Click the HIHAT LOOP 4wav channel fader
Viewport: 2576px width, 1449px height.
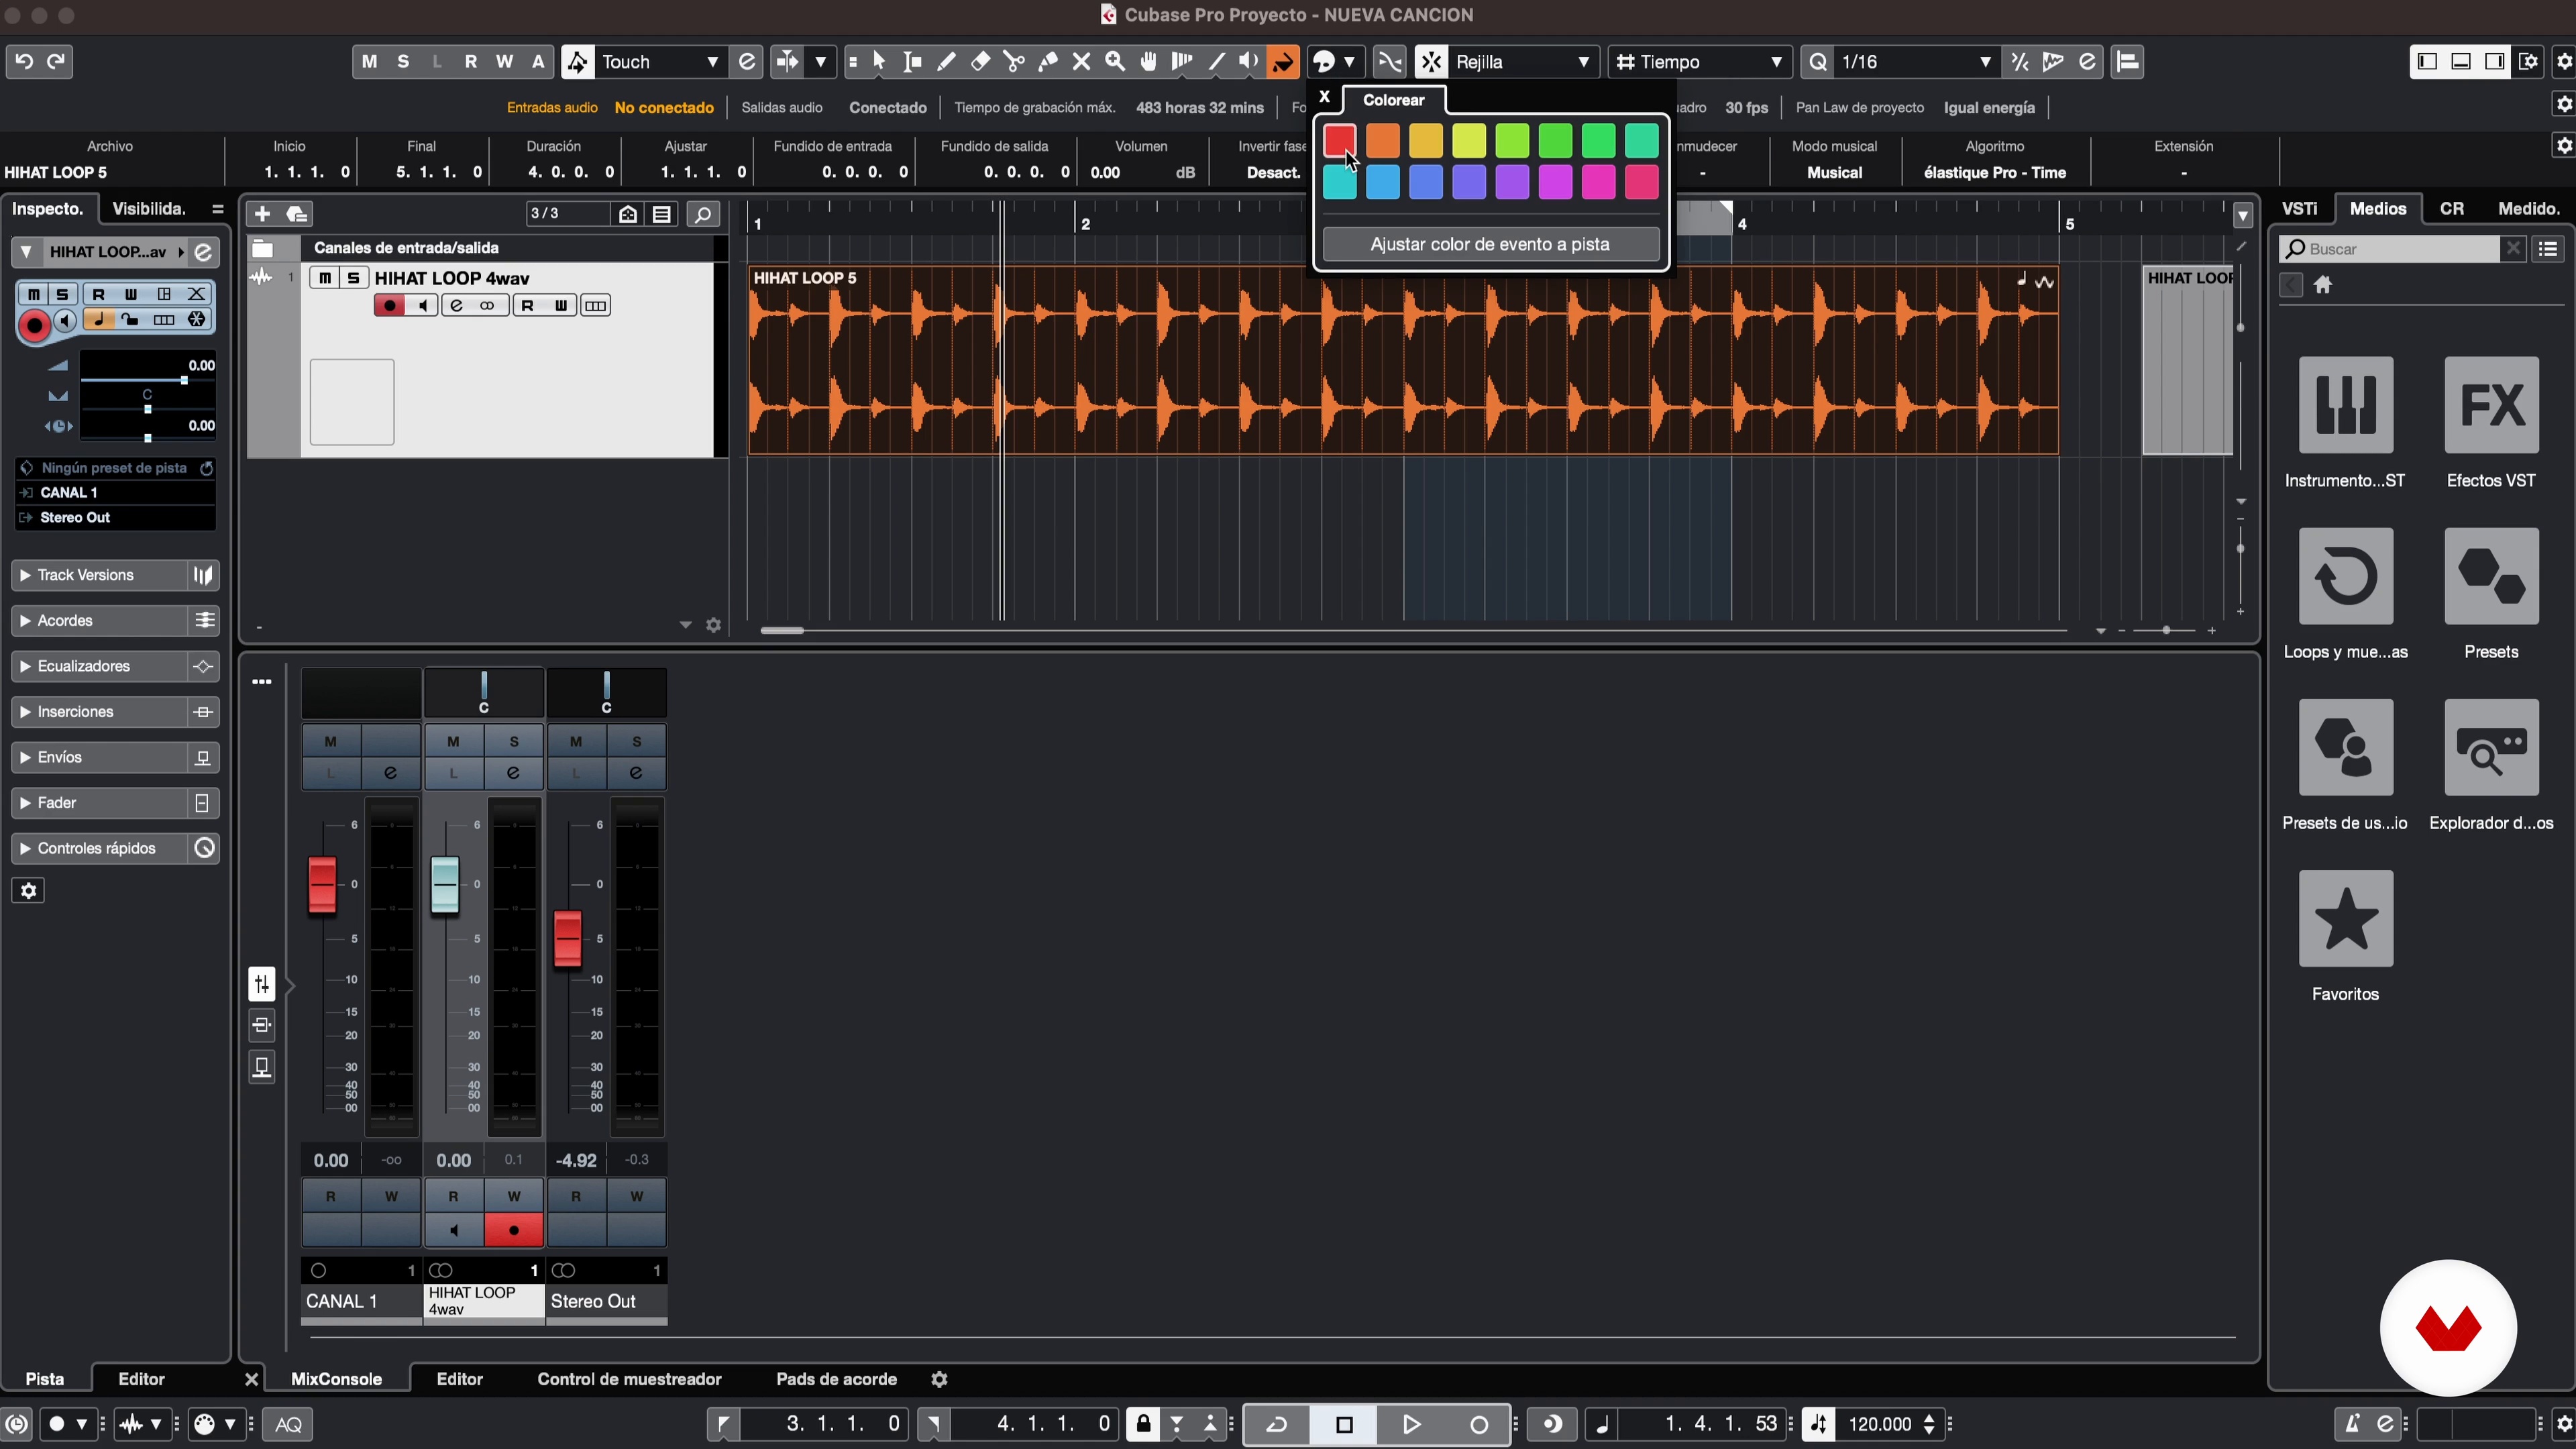coord(445,885)
